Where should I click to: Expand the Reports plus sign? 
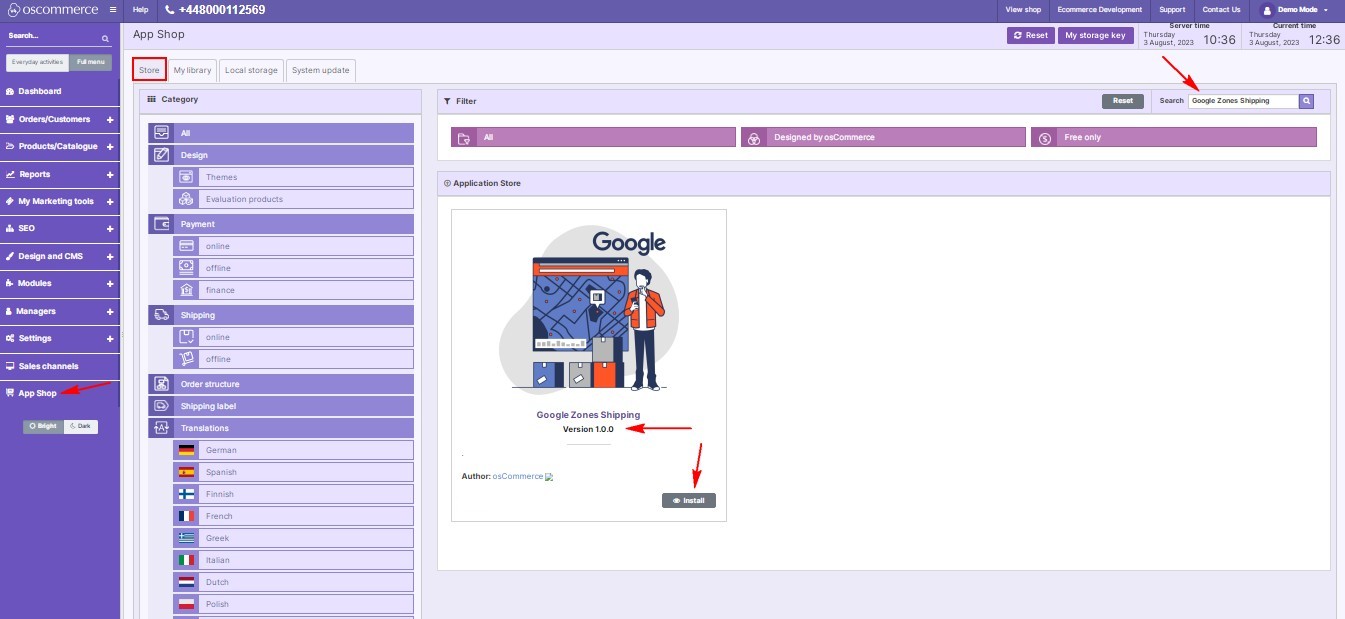(110, 175)
